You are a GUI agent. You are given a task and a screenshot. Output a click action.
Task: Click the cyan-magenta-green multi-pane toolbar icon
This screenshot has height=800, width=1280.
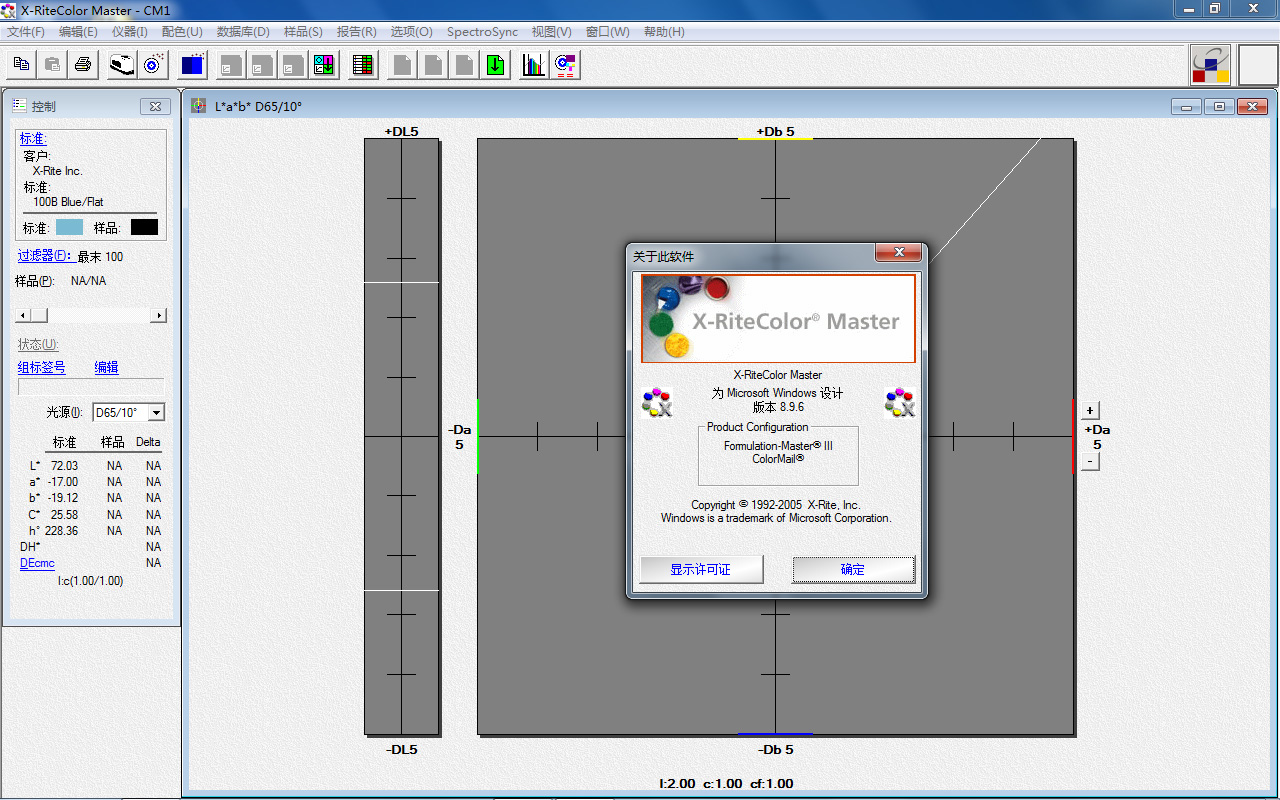point(324,65)
